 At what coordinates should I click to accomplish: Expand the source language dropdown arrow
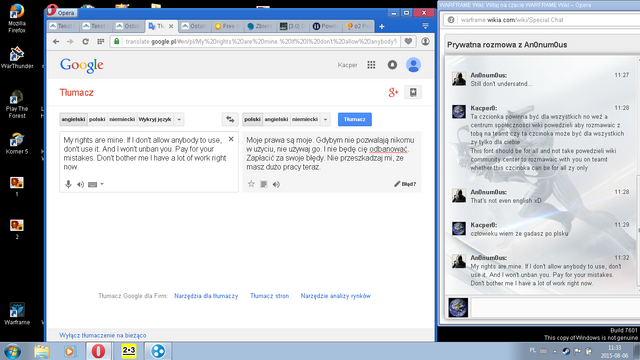[179, 119]
